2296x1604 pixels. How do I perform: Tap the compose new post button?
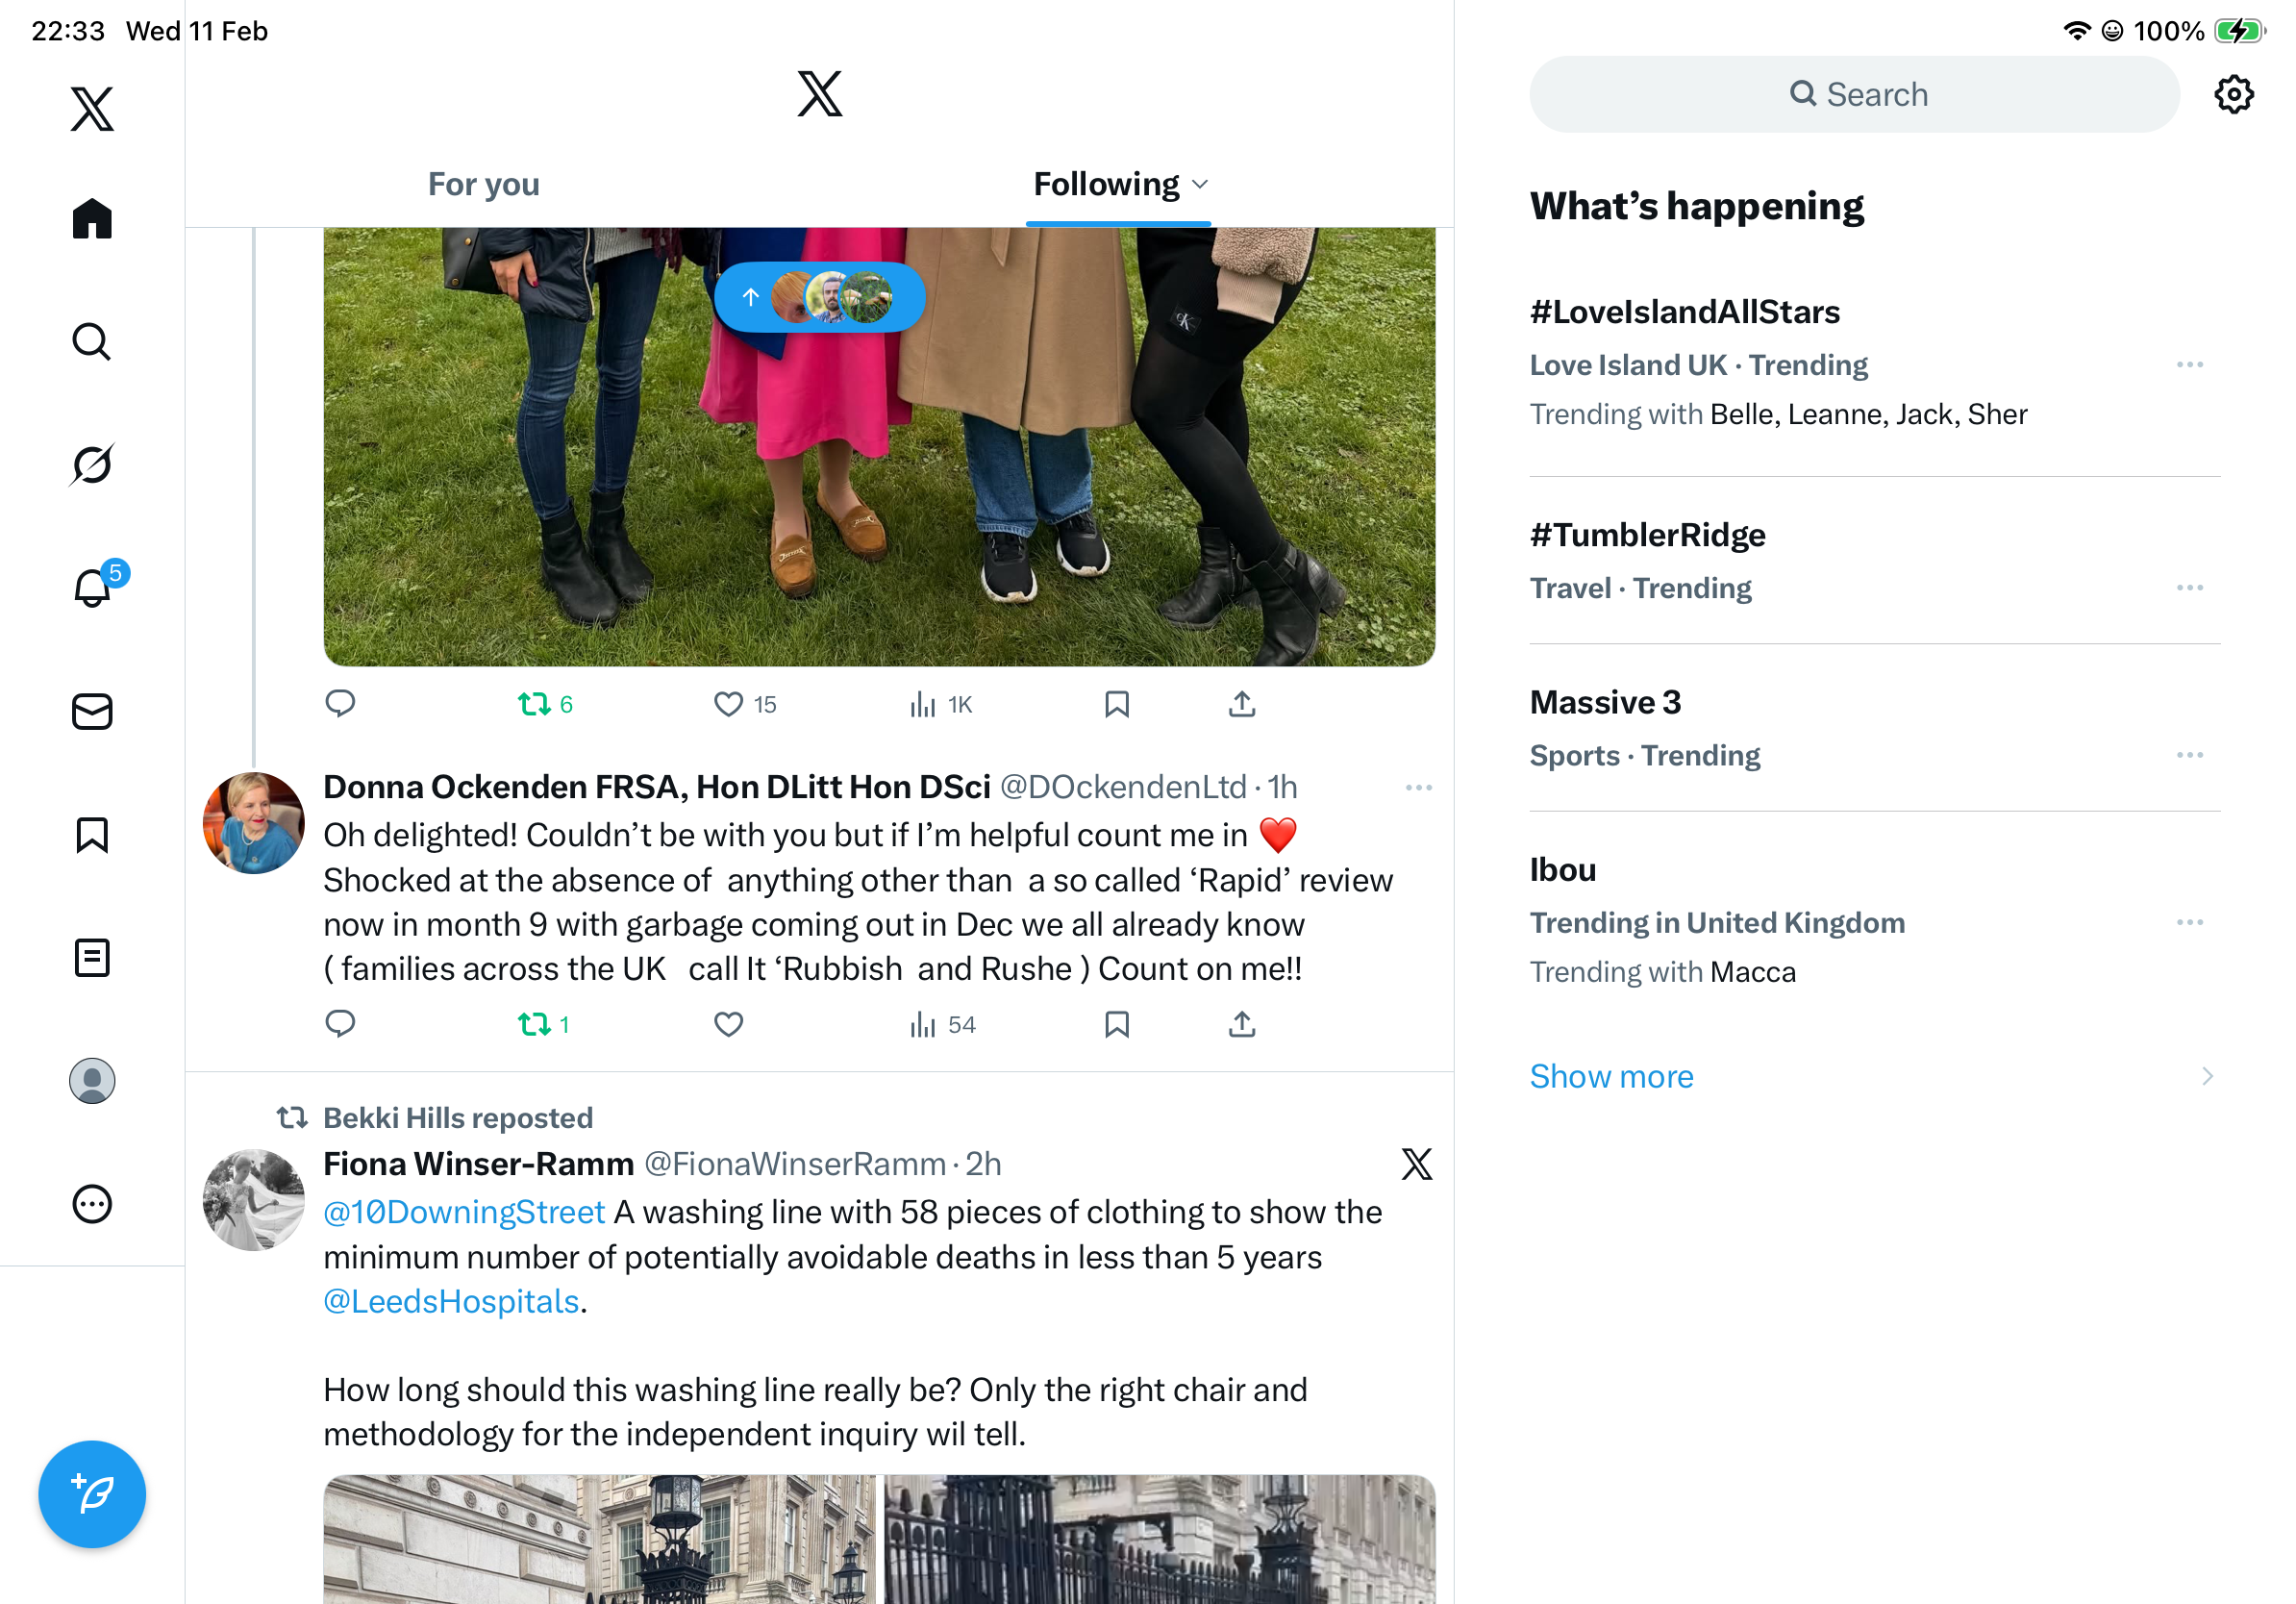pyautogui.click(x=92, y=1494)
